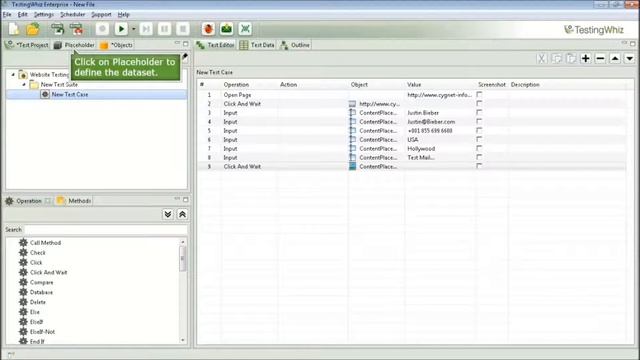This screenshot has width=640, height=360.
Task: Minimize the Operation panel
Action: (x=177, y=199)
